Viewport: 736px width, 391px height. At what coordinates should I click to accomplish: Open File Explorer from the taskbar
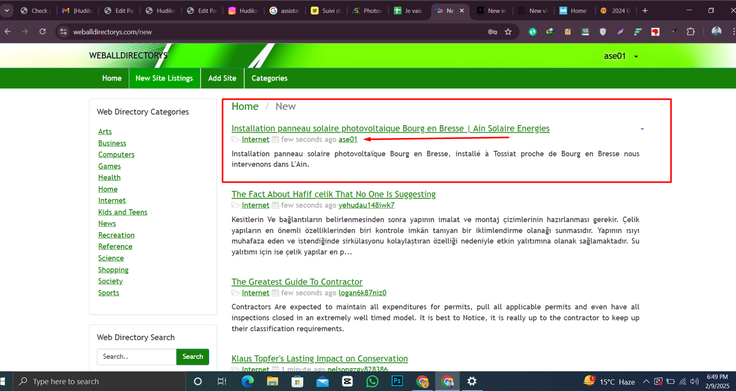point(272,382)
